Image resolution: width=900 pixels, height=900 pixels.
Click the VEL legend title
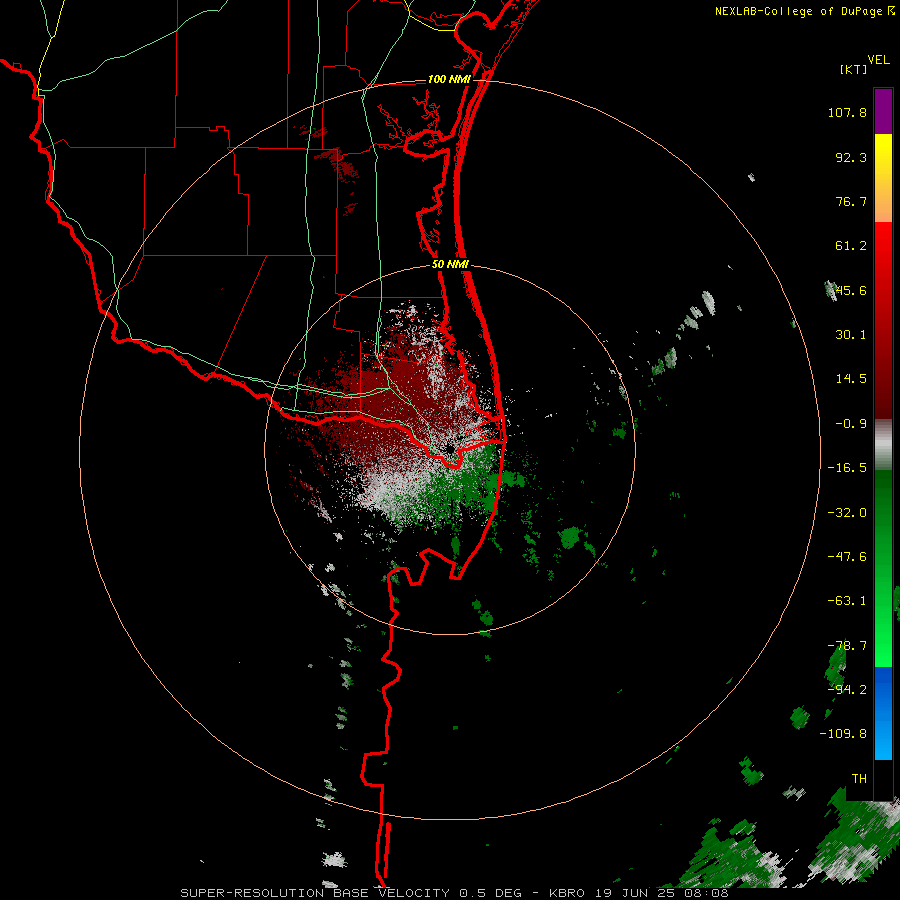[x=878, y=60]
